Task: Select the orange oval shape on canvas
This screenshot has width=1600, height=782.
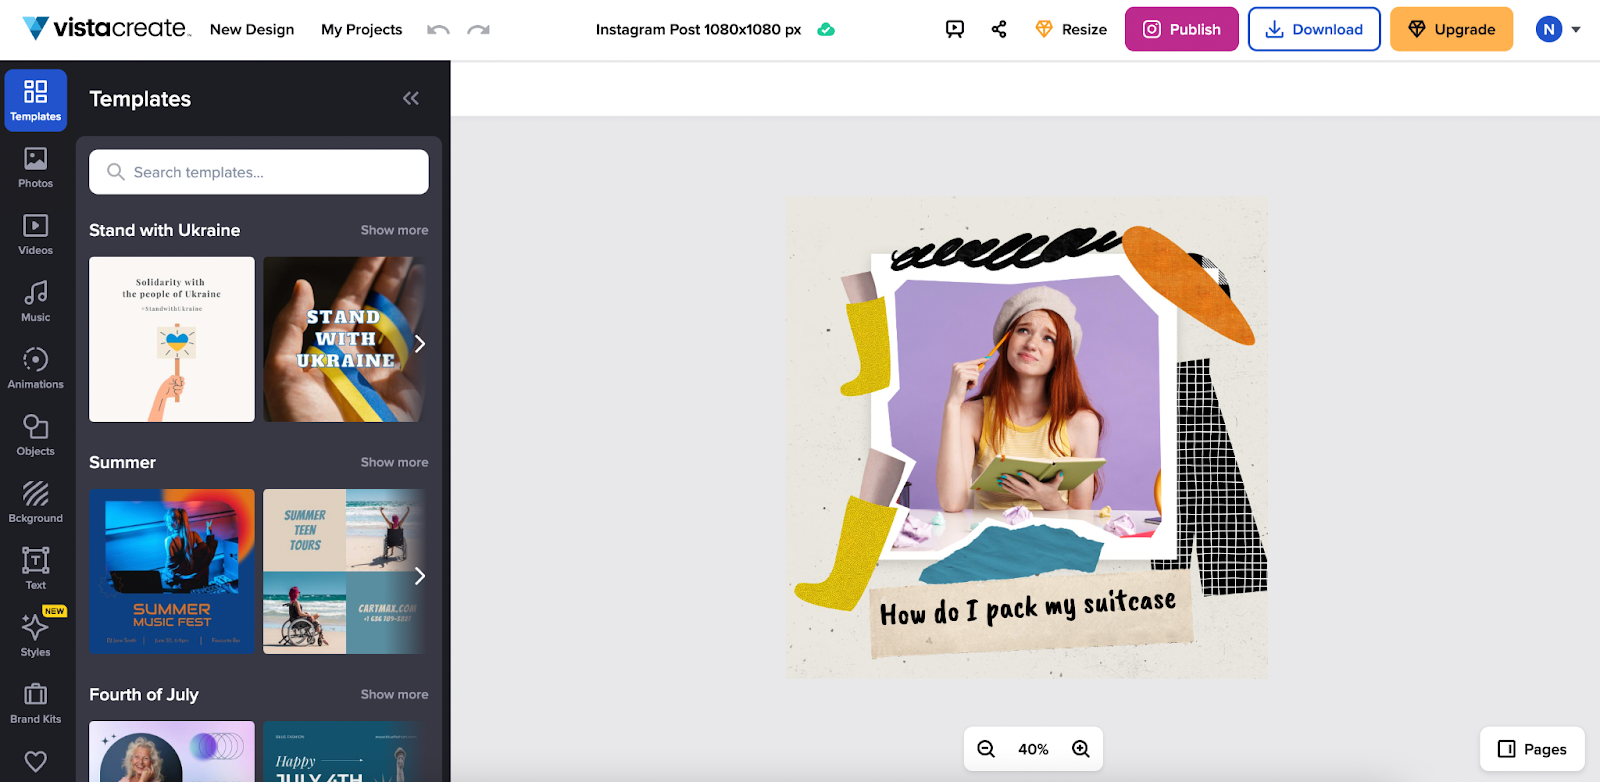Action: click(1187, 284)
